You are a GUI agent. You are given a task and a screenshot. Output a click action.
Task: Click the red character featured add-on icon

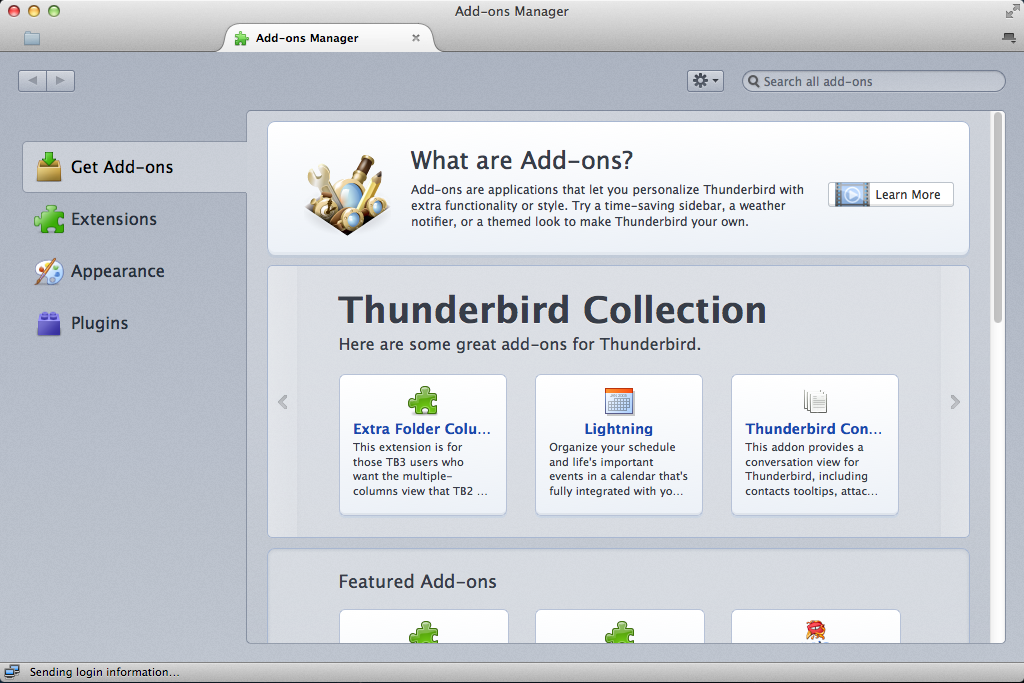pos(816,631)
